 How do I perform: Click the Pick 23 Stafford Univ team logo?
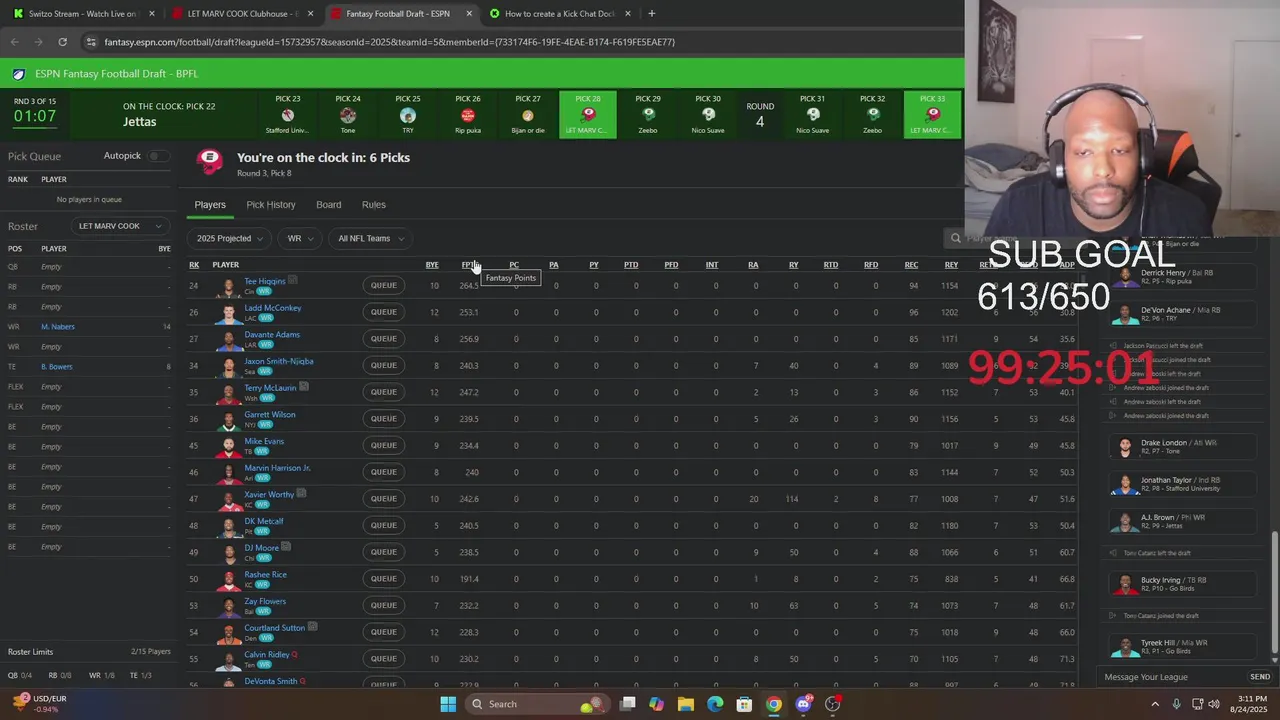point(288,115)
